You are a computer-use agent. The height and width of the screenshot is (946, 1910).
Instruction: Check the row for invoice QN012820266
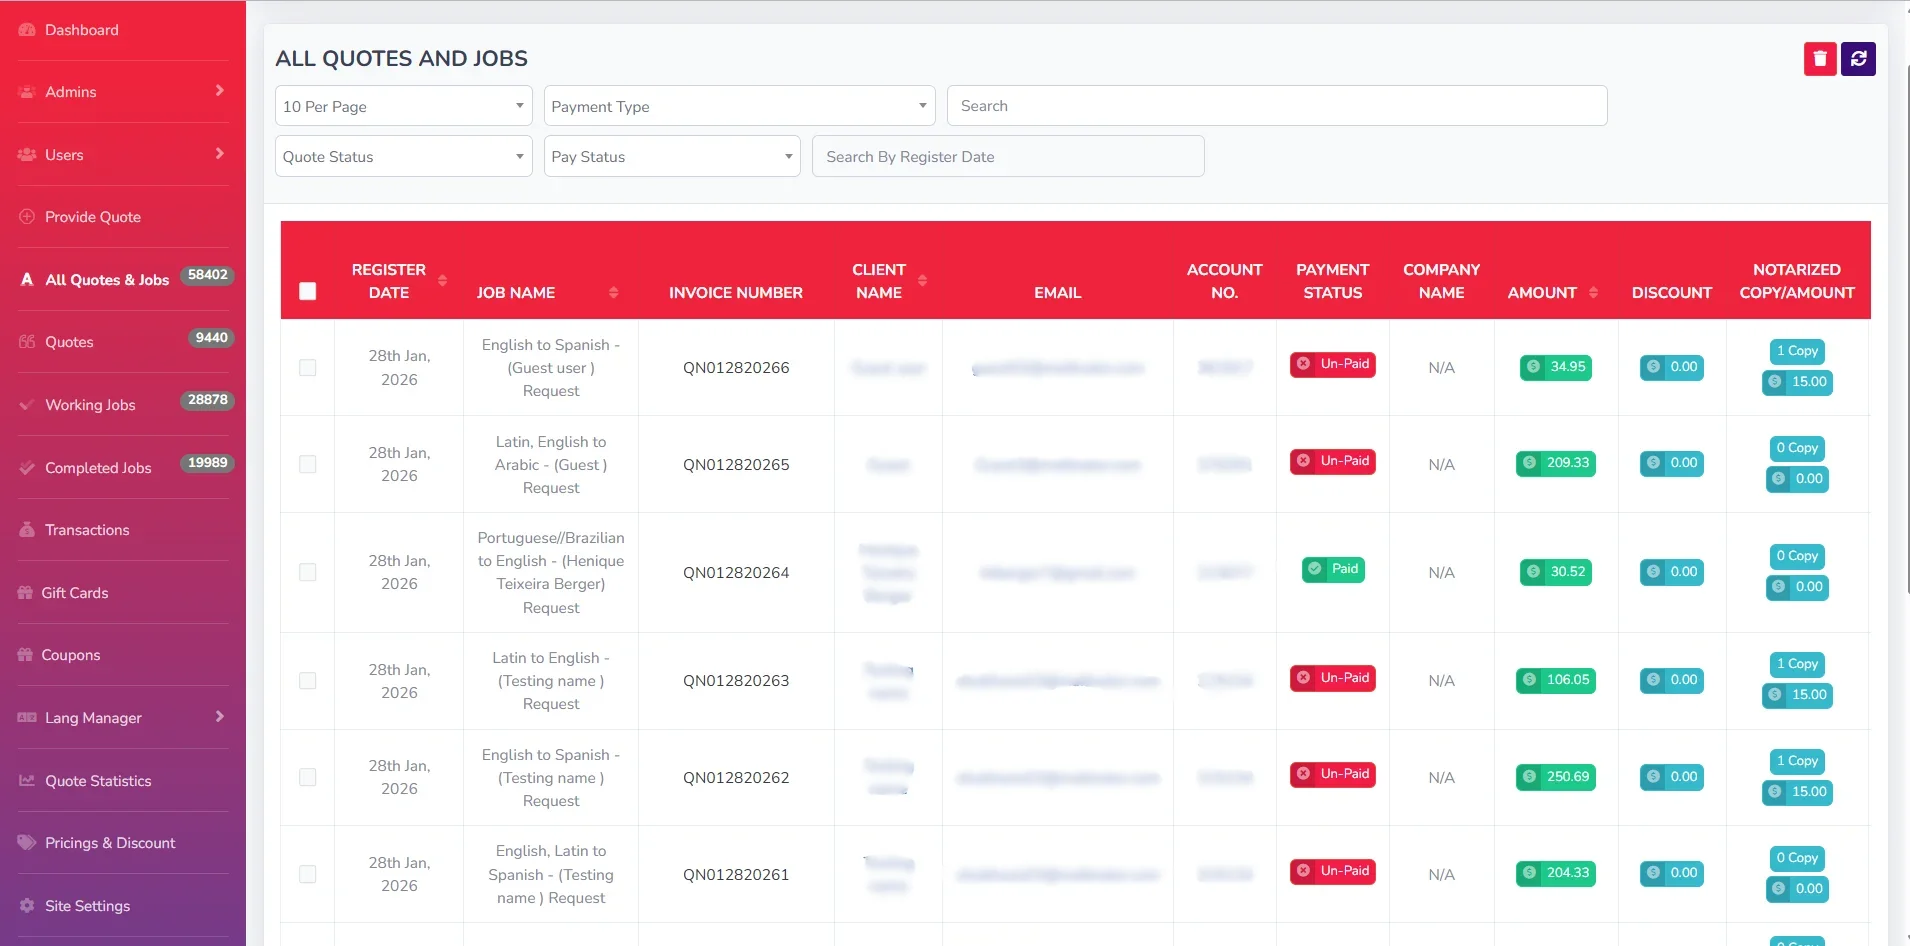point(308,368)
